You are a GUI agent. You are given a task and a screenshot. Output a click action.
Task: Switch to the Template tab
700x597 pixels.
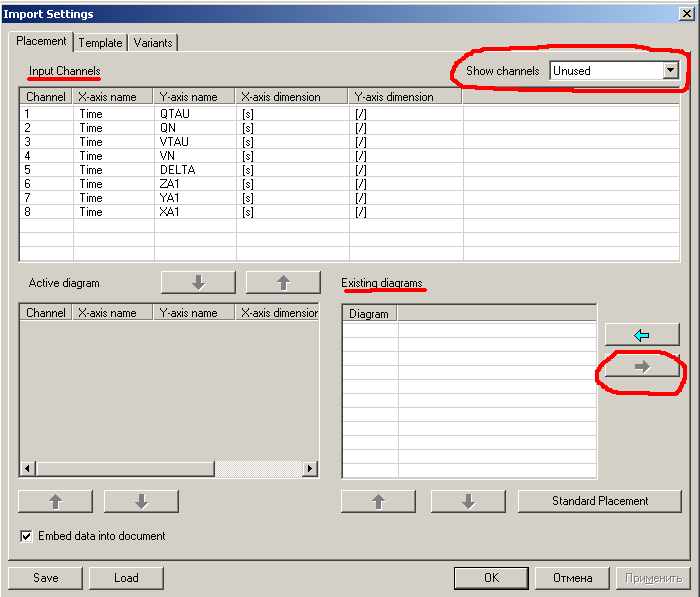[100, 43]
